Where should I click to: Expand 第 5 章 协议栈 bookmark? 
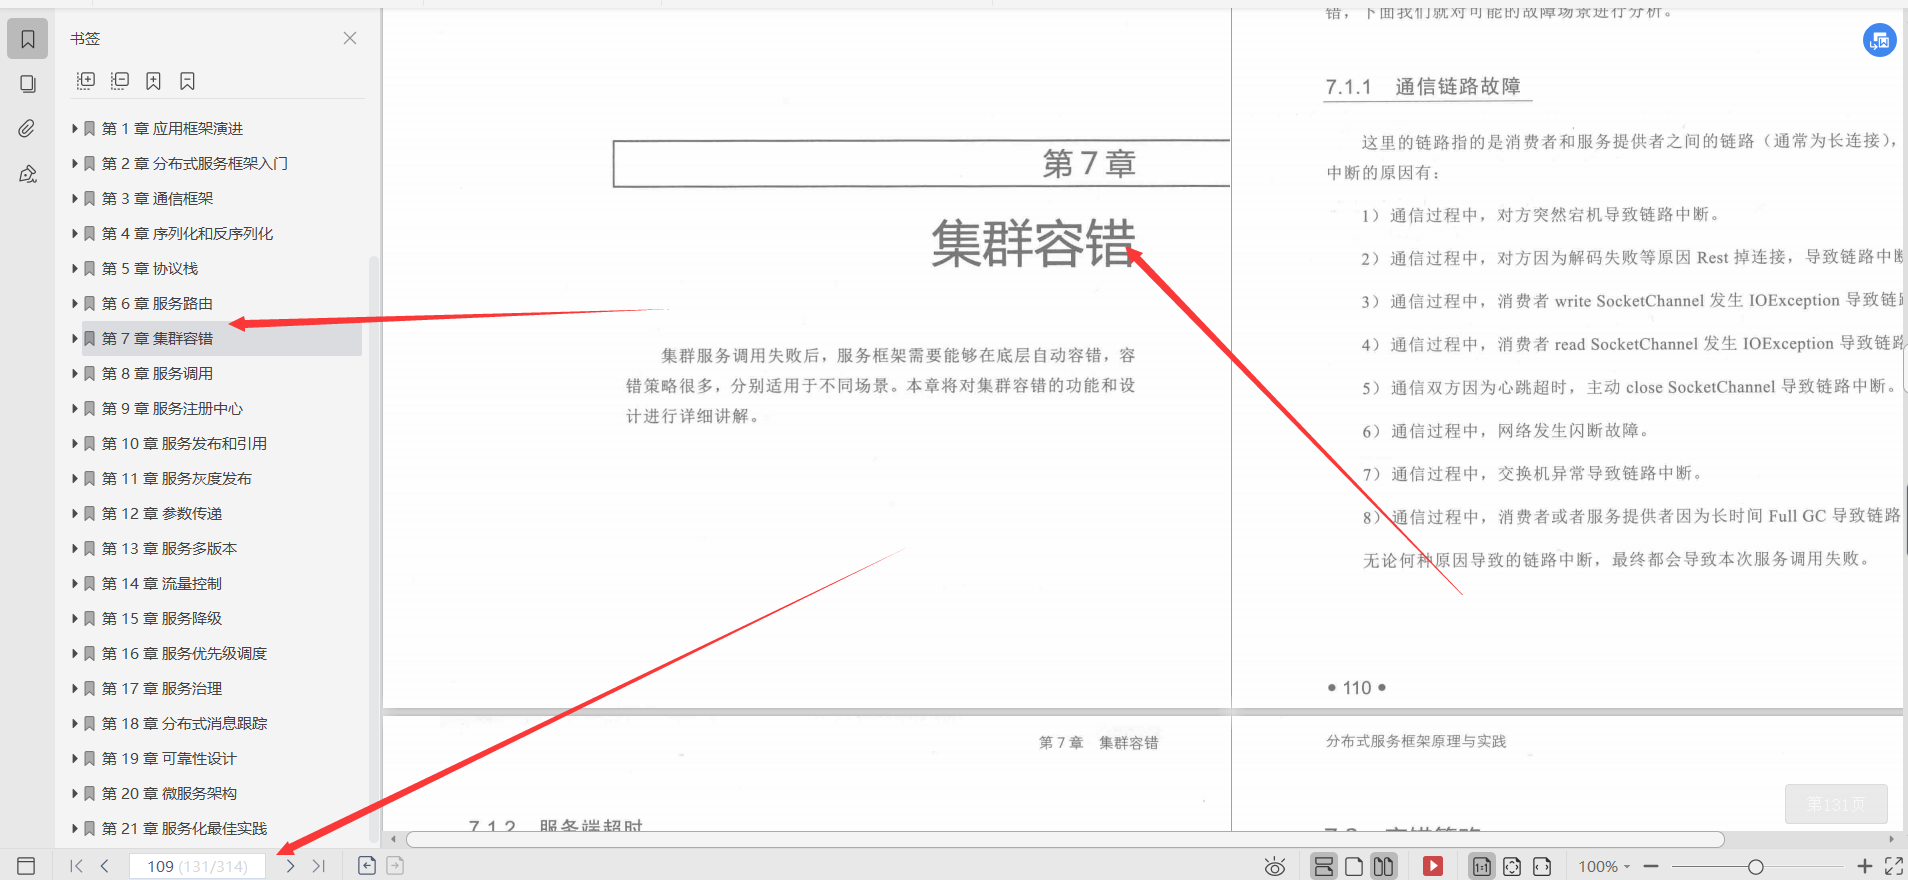(75, 269)
